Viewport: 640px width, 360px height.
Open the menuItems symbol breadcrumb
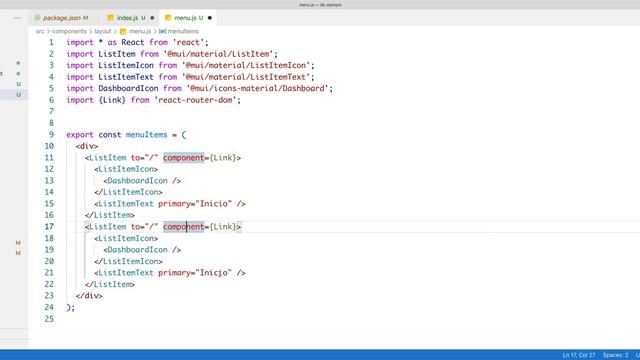coord(183,31)
